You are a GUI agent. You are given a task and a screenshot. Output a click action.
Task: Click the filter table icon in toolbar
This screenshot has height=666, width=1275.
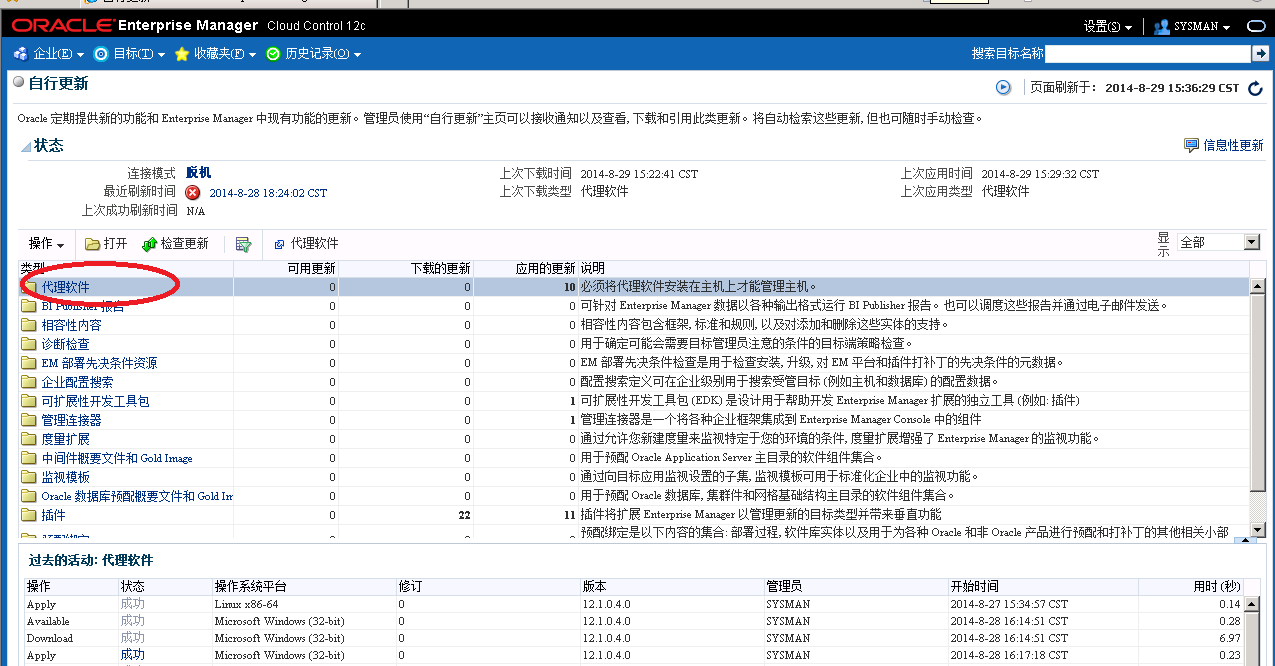243,243
